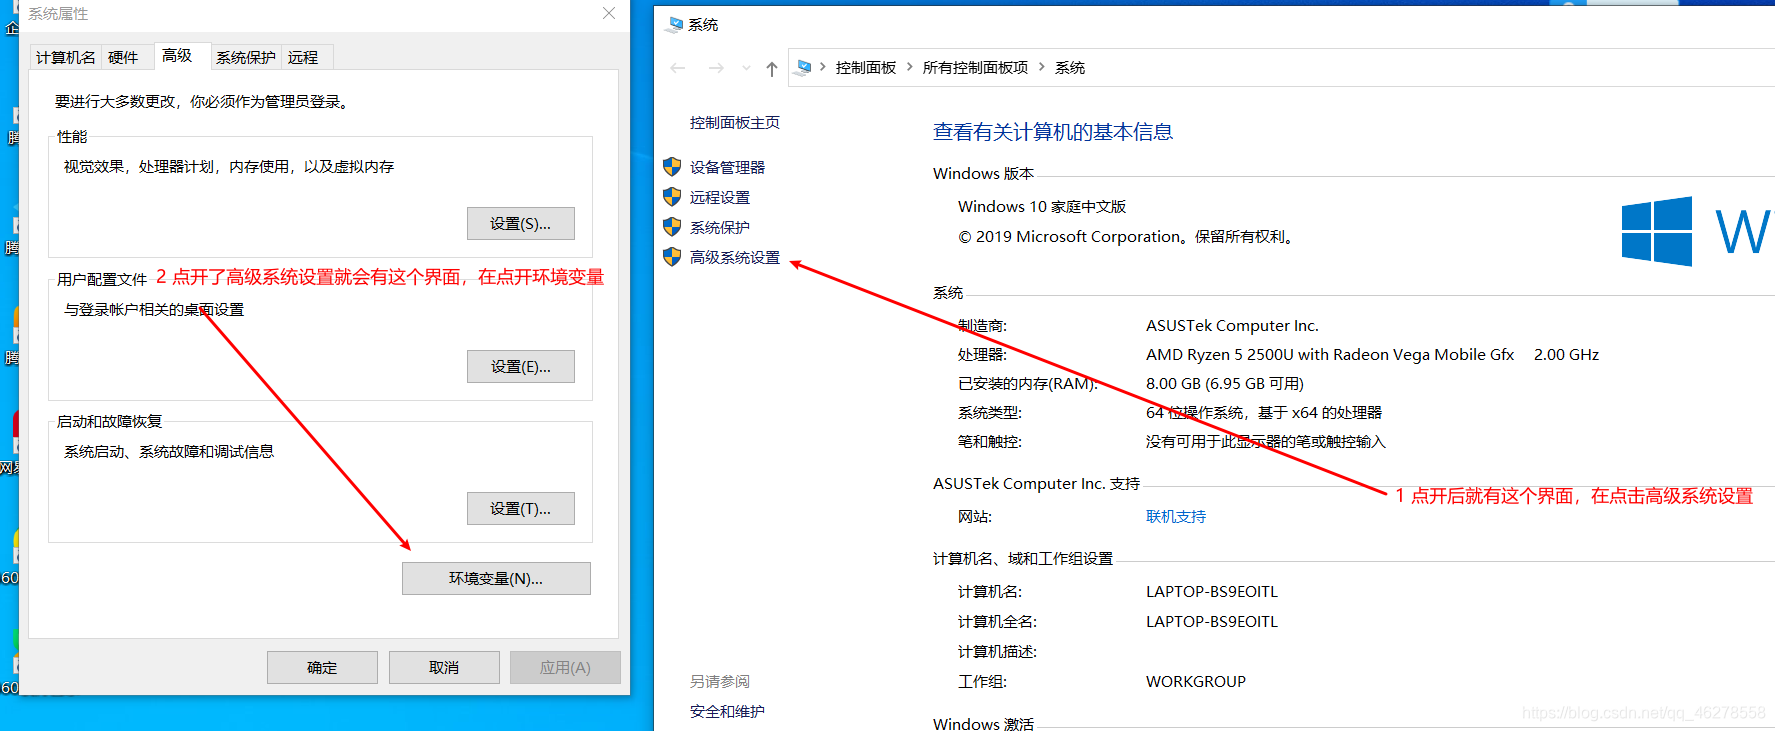Click the up arrow in System window navigation

771,68
